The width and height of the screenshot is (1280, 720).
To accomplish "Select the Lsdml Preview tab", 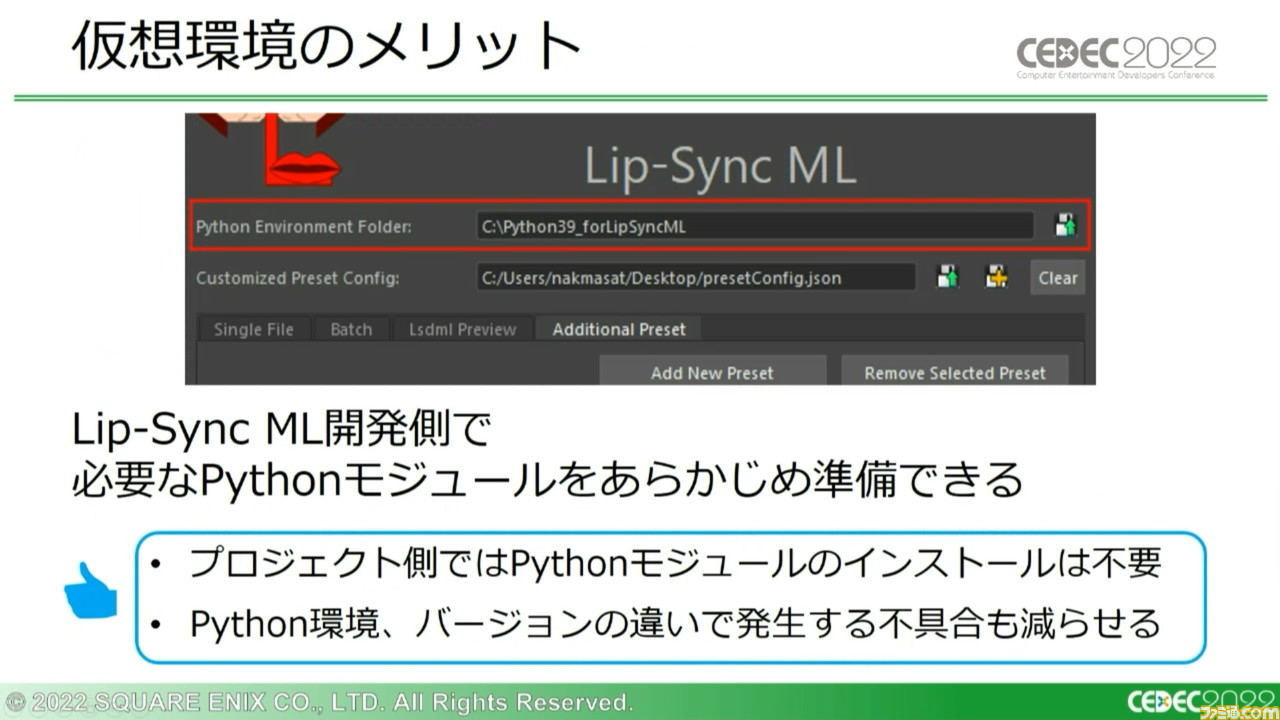I will point(462,329).
